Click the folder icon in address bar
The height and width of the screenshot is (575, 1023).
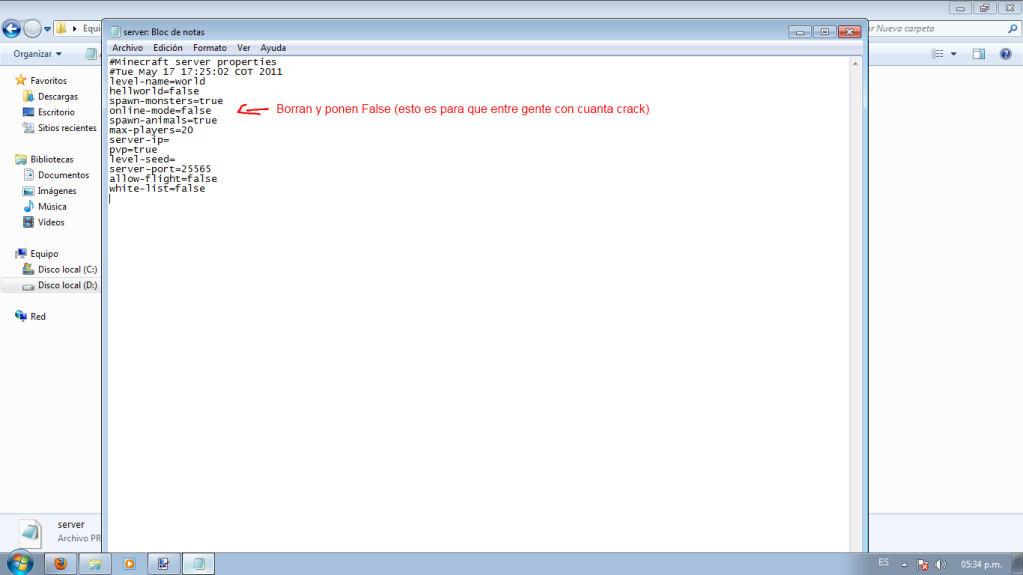click(61, 29)
